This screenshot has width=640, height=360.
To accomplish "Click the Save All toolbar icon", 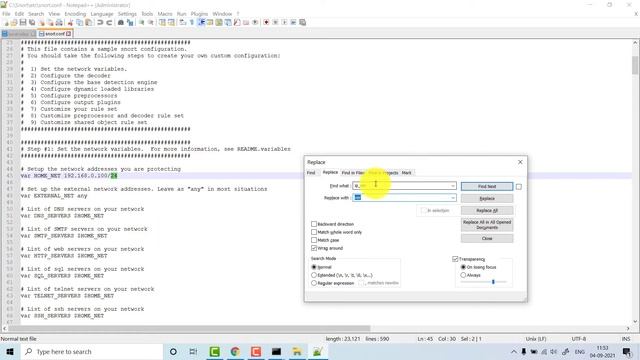I will click(32, 22).
